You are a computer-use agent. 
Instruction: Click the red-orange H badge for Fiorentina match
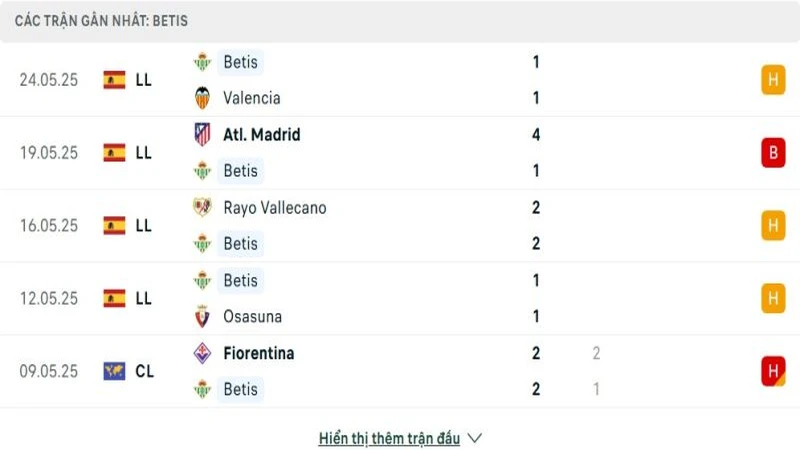(772, 371)
